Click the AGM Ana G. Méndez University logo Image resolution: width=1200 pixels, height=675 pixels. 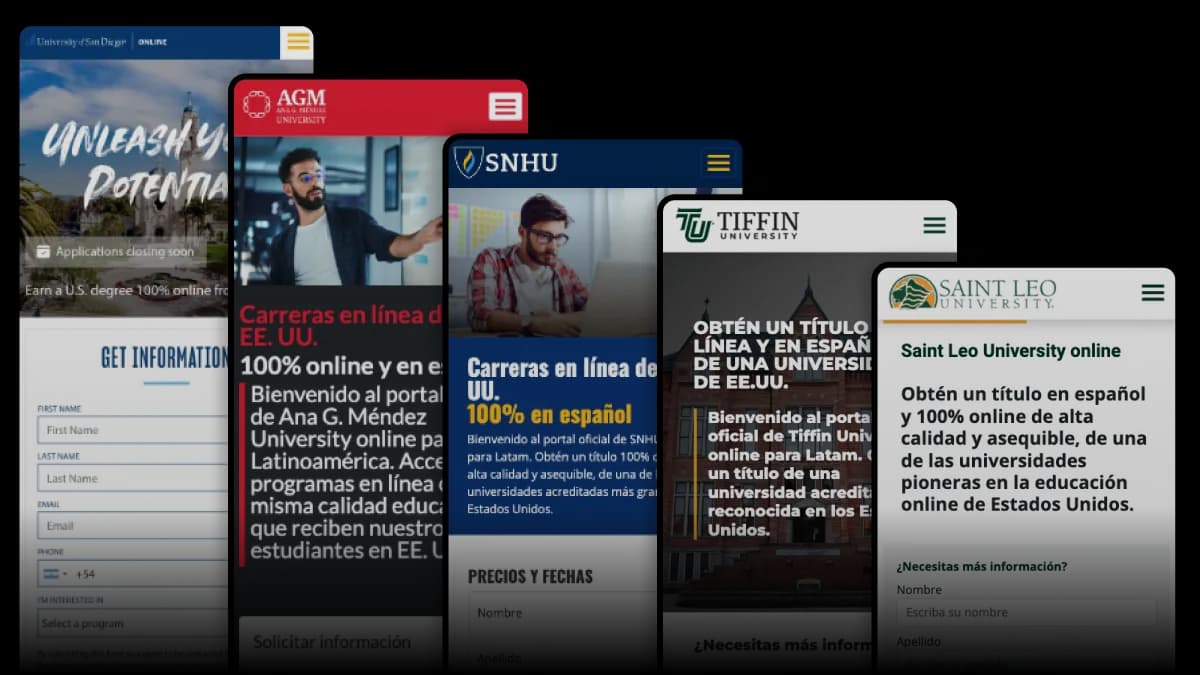[x=285, y=106]
